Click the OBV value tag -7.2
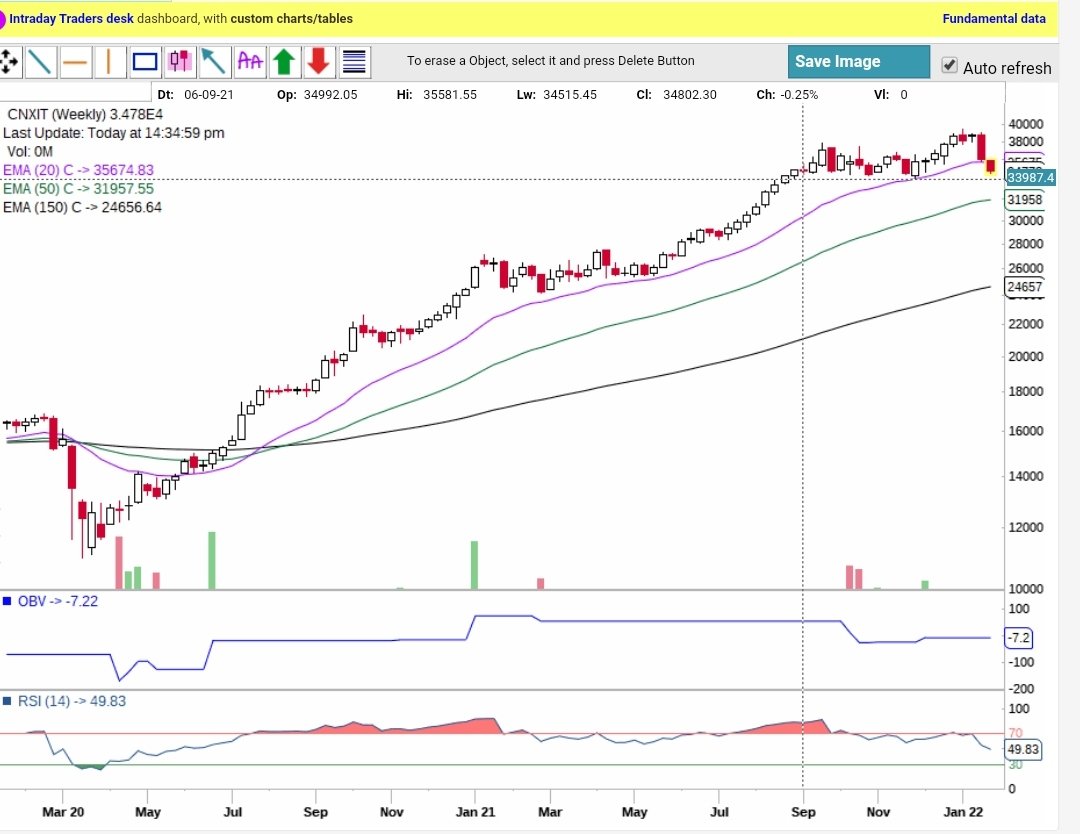1080x834 pixels. tap(1019, 638)
